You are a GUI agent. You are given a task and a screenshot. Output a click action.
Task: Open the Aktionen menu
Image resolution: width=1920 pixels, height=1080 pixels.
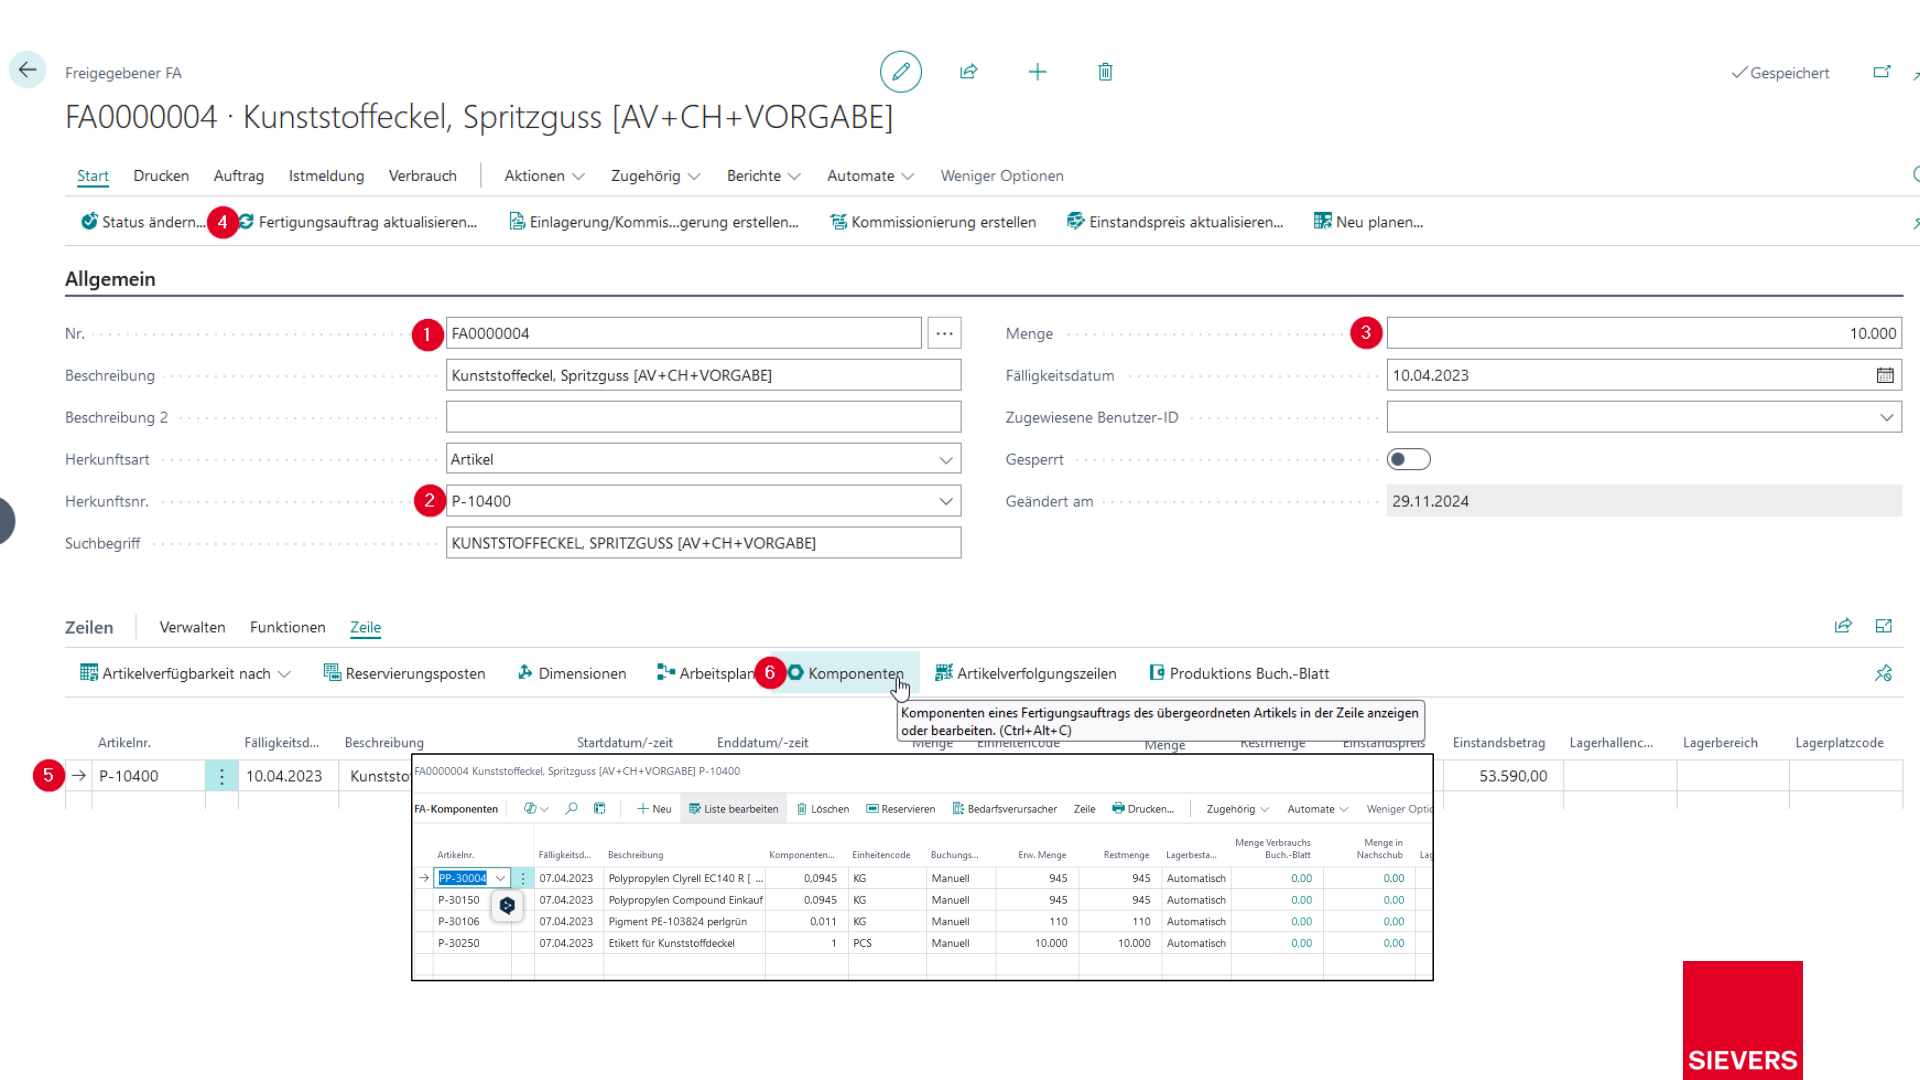pyautogui.click(x=544, y=176)
